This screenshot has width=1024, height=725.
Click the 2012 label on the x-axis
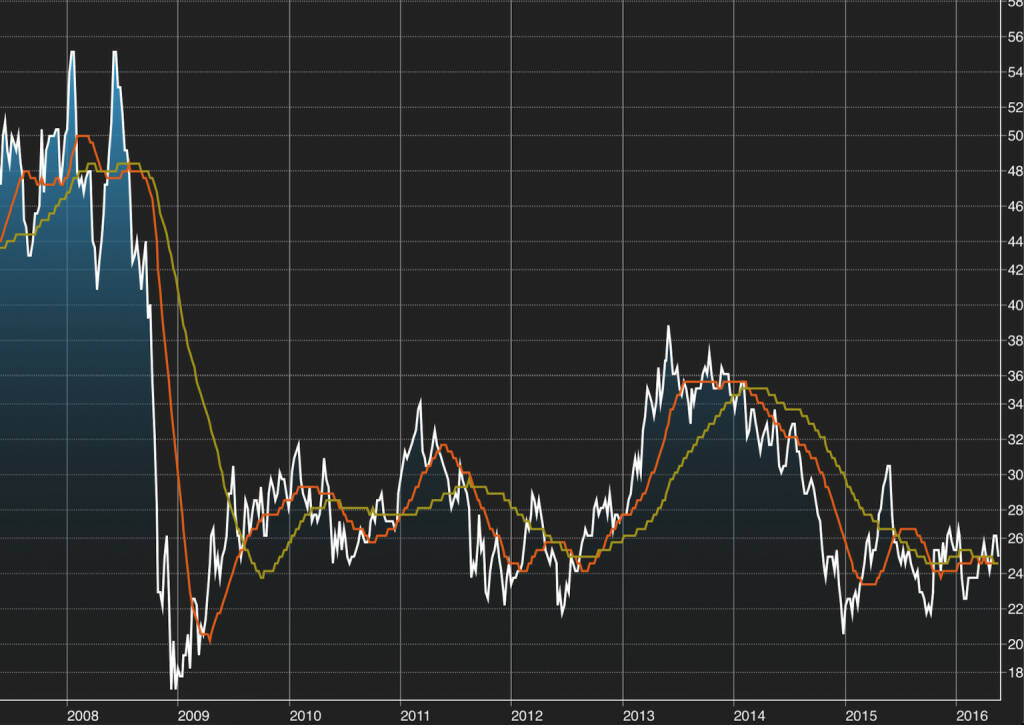coord(527,715)
